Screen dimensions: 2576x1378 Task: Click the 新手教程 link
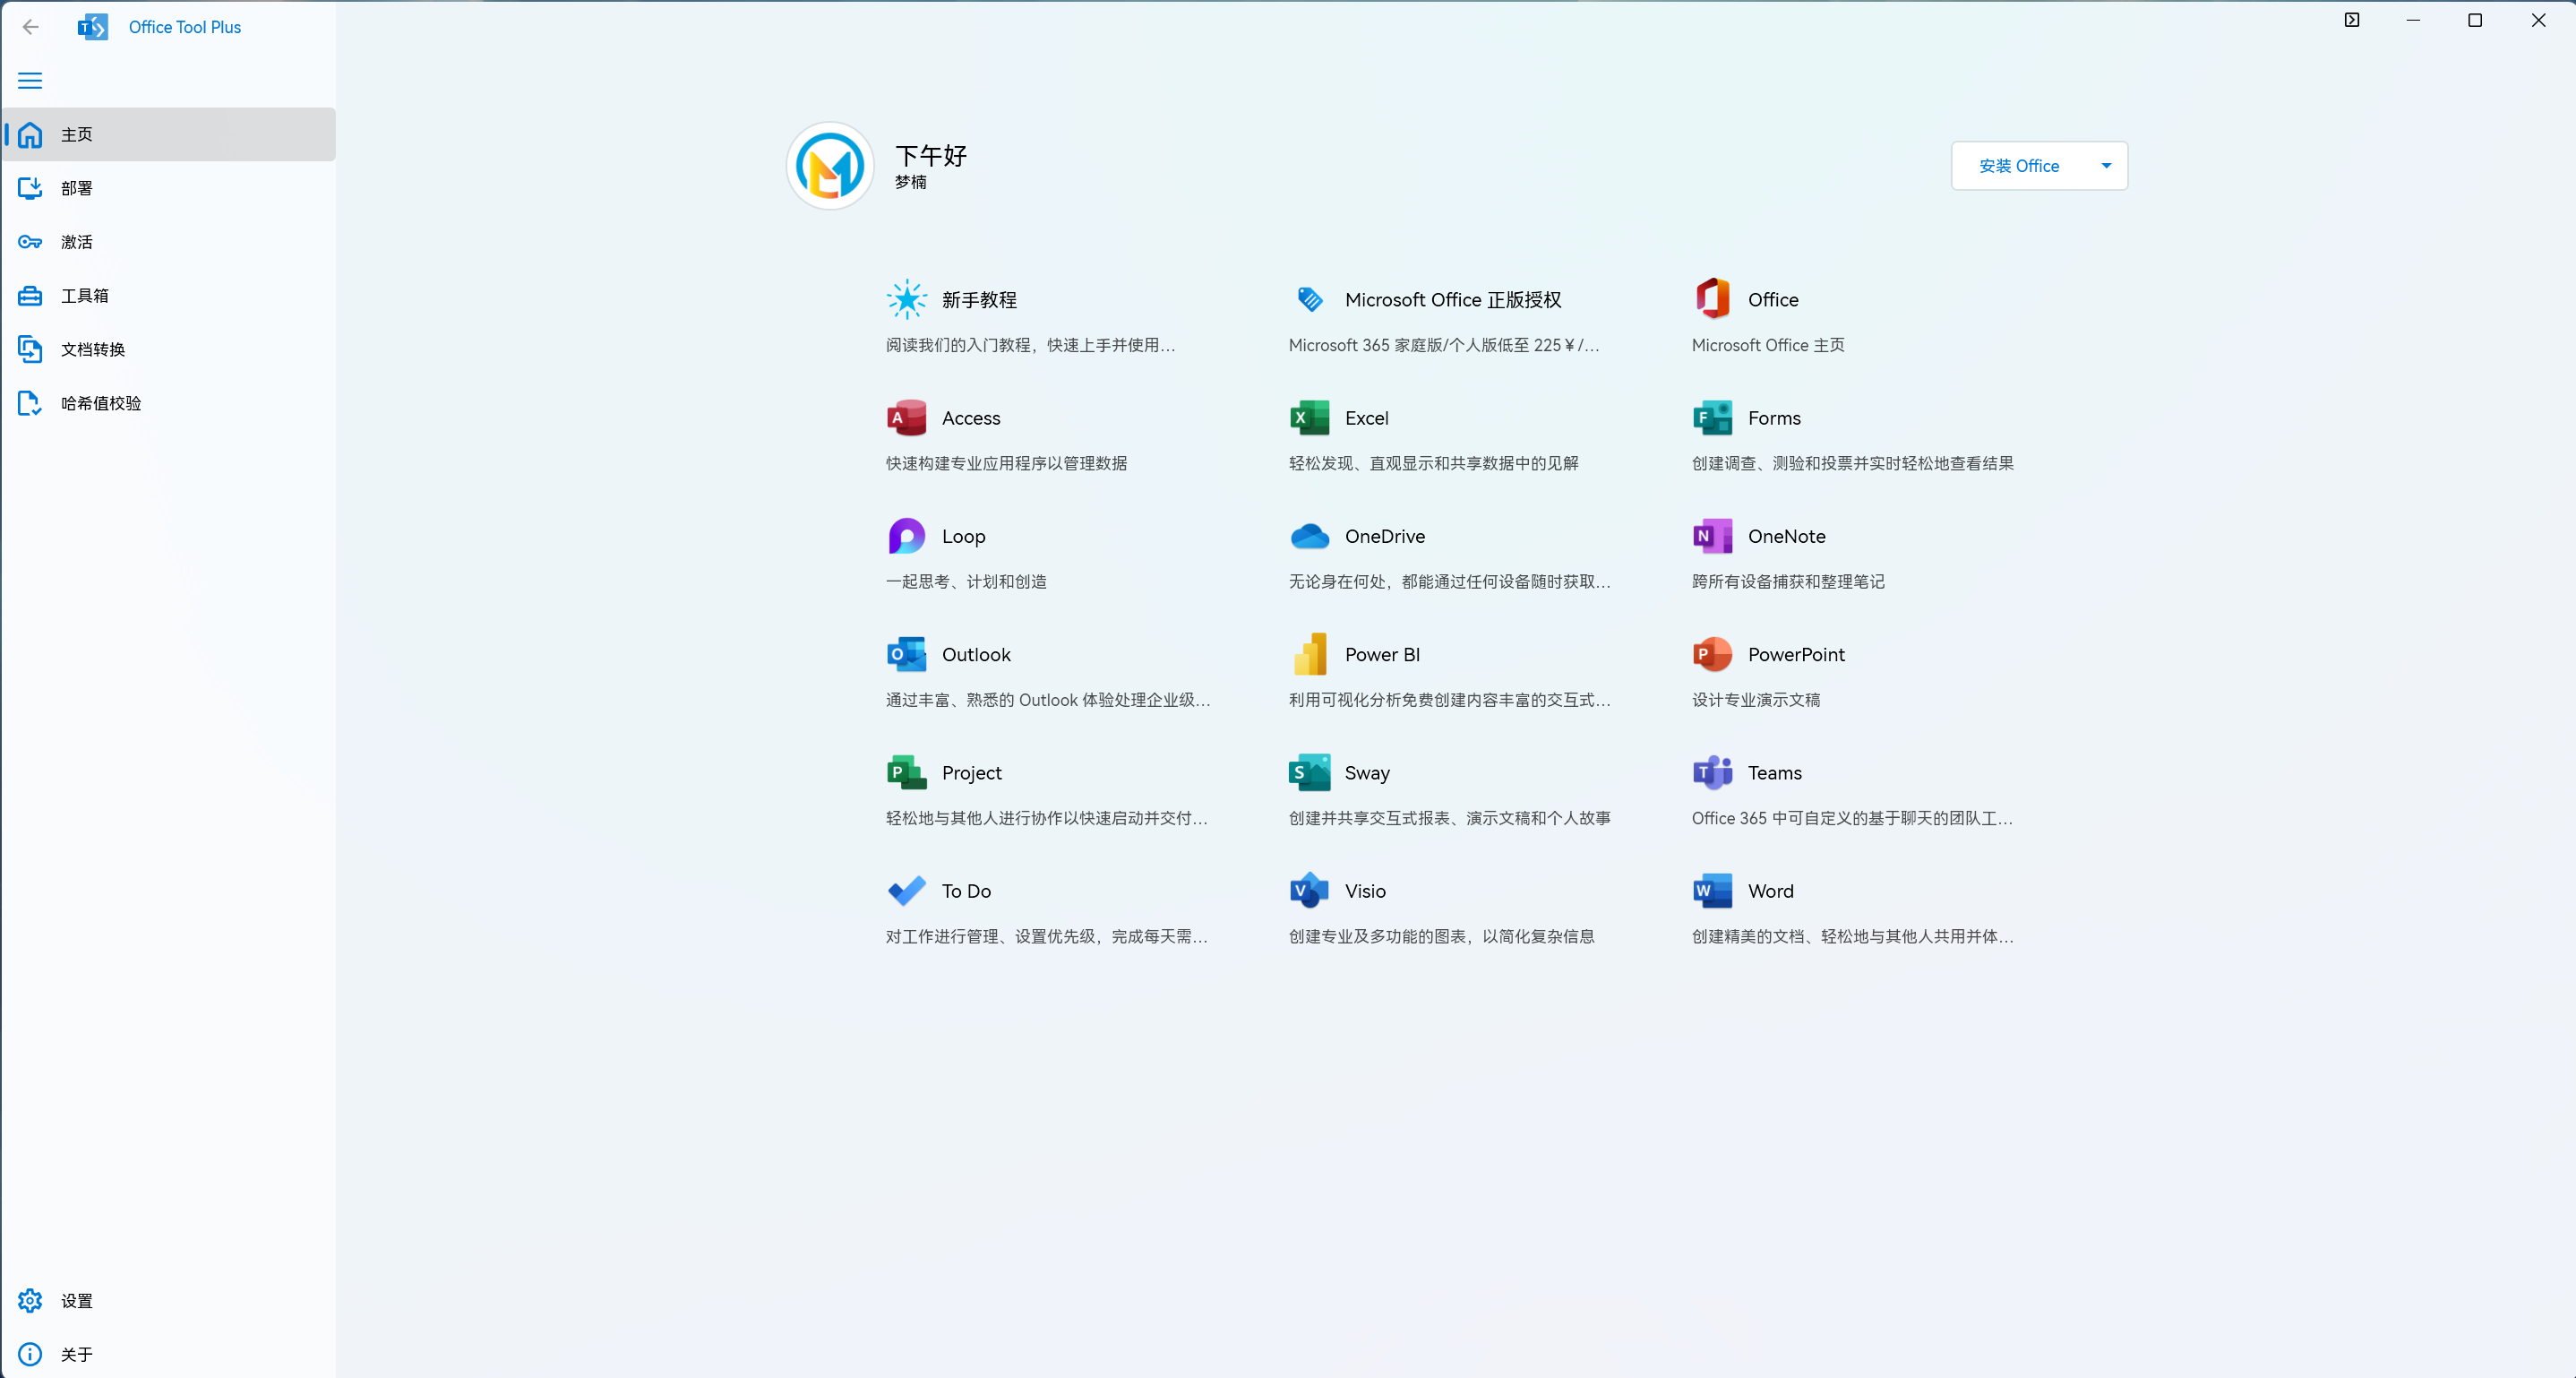982,300
